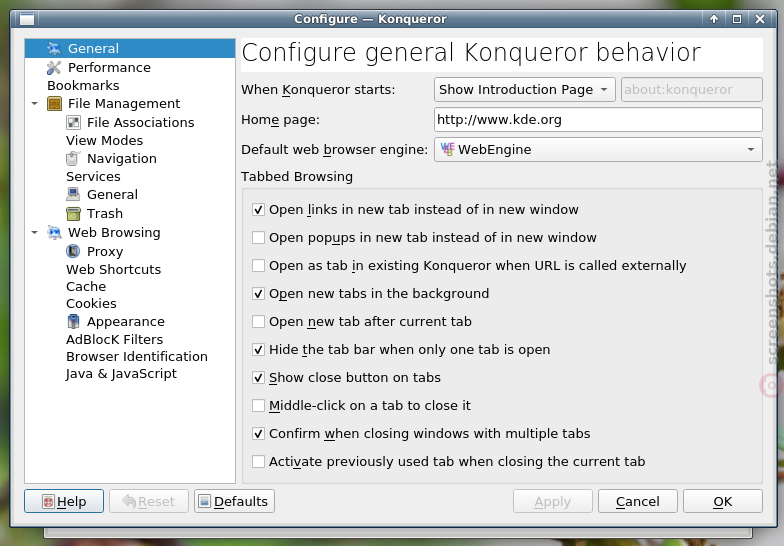The height and width of the screenshot is (546, 784).
Task: Select the Navigation entry
Action: tap(122, 158)
